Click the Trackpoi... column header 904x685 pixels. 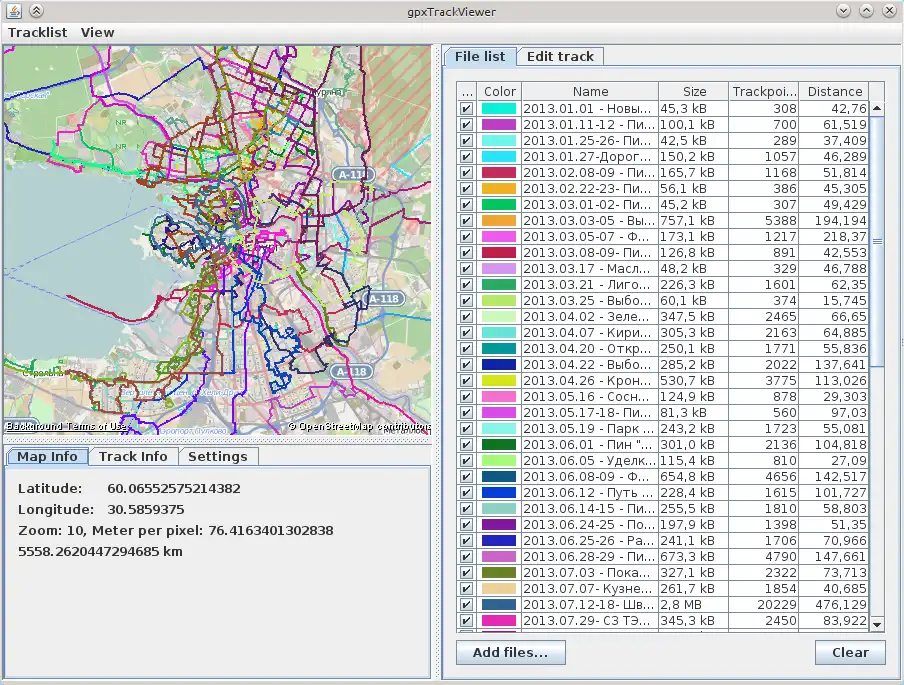coord(764,91)
